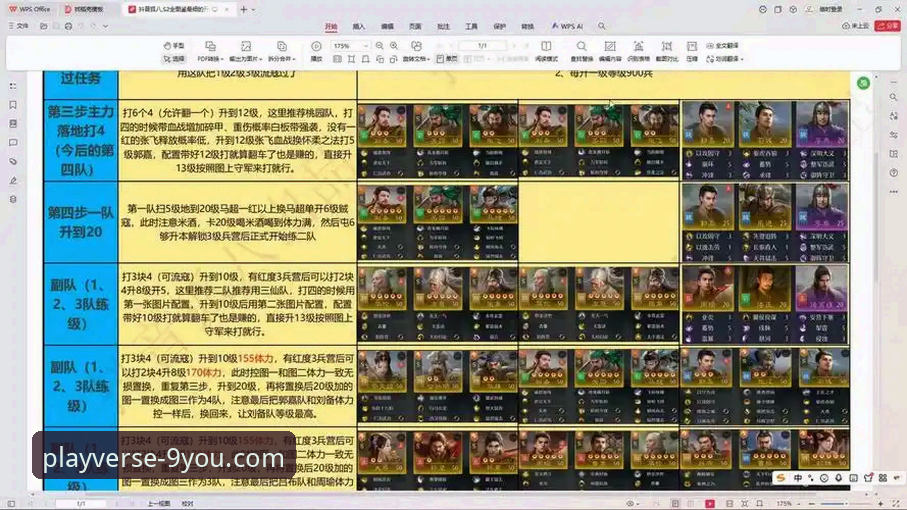The width and height of the screenshot is (907, 510).
Task: Activate the Select (选择) tool
Action: [x=174, y=59]
